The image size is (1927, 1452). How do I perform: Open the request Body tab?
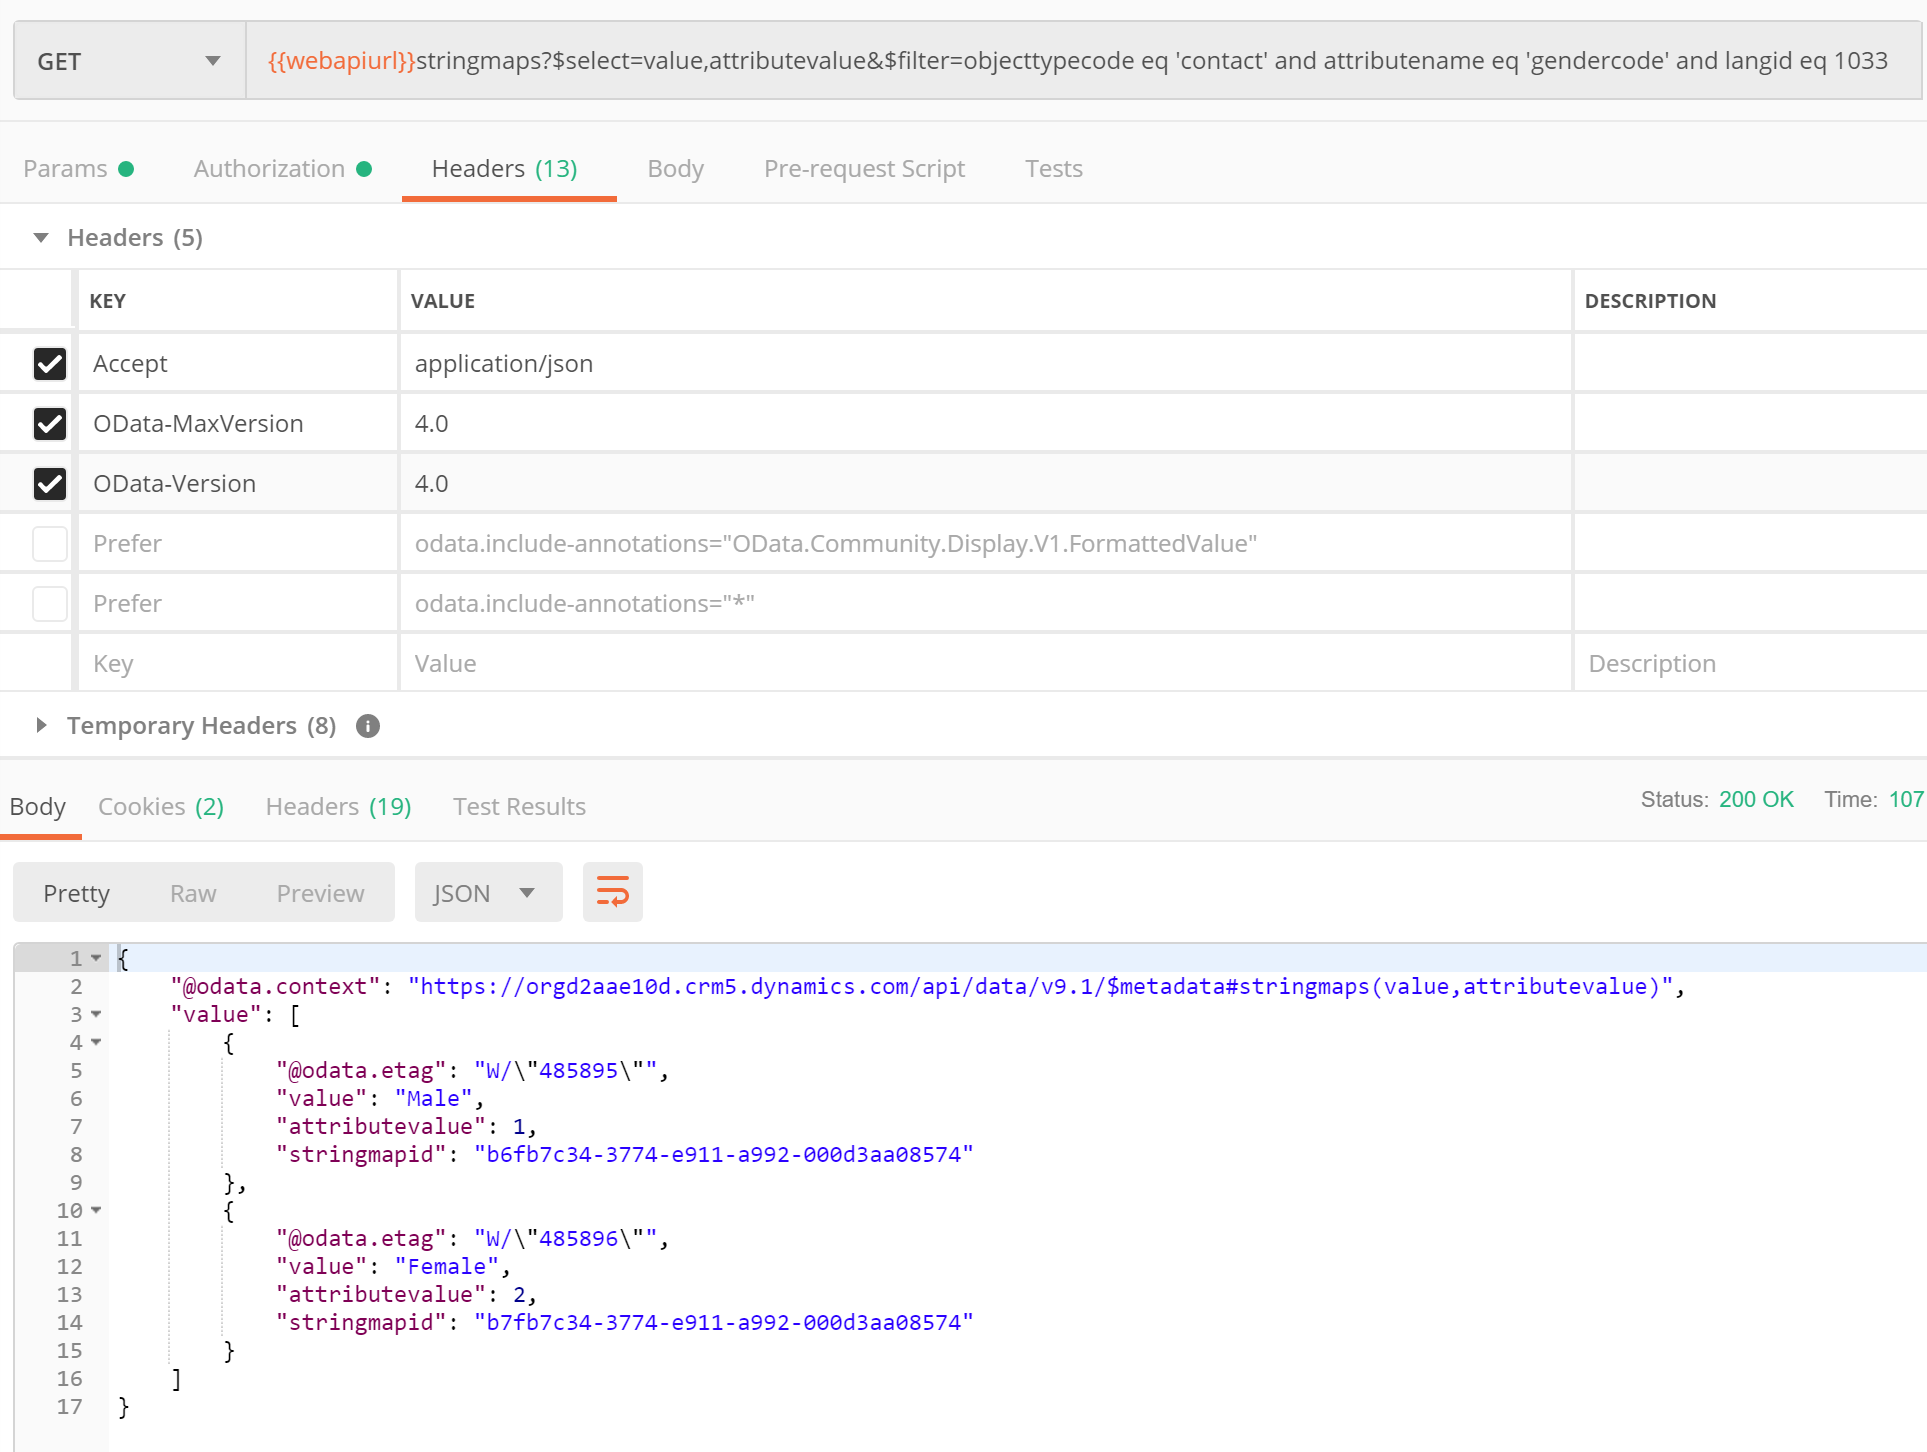[676, 168]
